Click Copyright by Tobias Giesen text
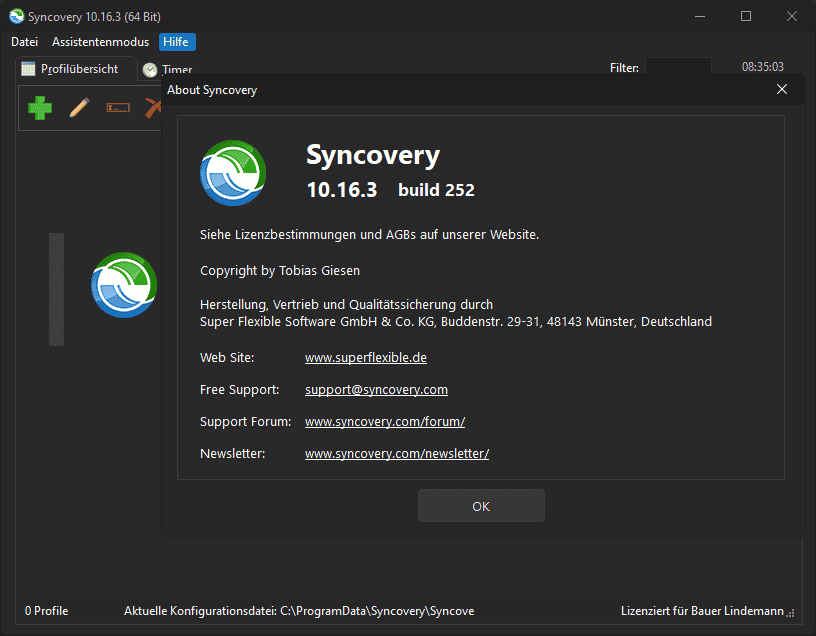 (x=280, y=271)
